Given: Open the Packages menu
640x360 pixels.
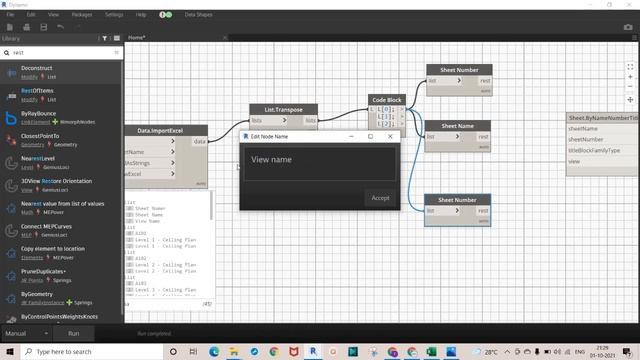Looking at the screenshot, I should click(x=82, y=15).
